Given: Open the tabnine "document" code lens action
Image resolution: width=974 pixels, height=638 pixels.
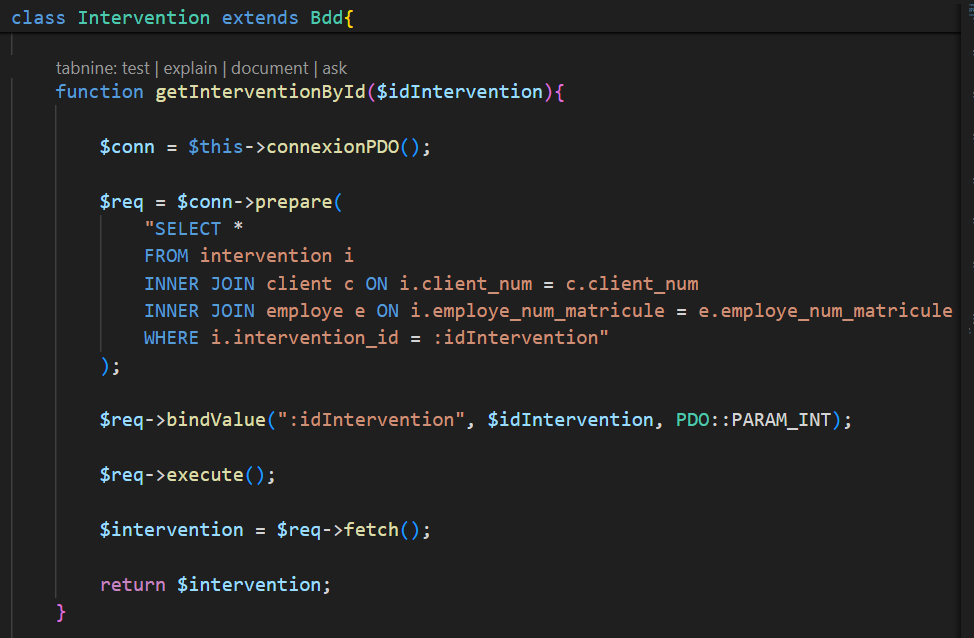Looking at the screenshot, I should pyautogui.click(x=270, y=68).
